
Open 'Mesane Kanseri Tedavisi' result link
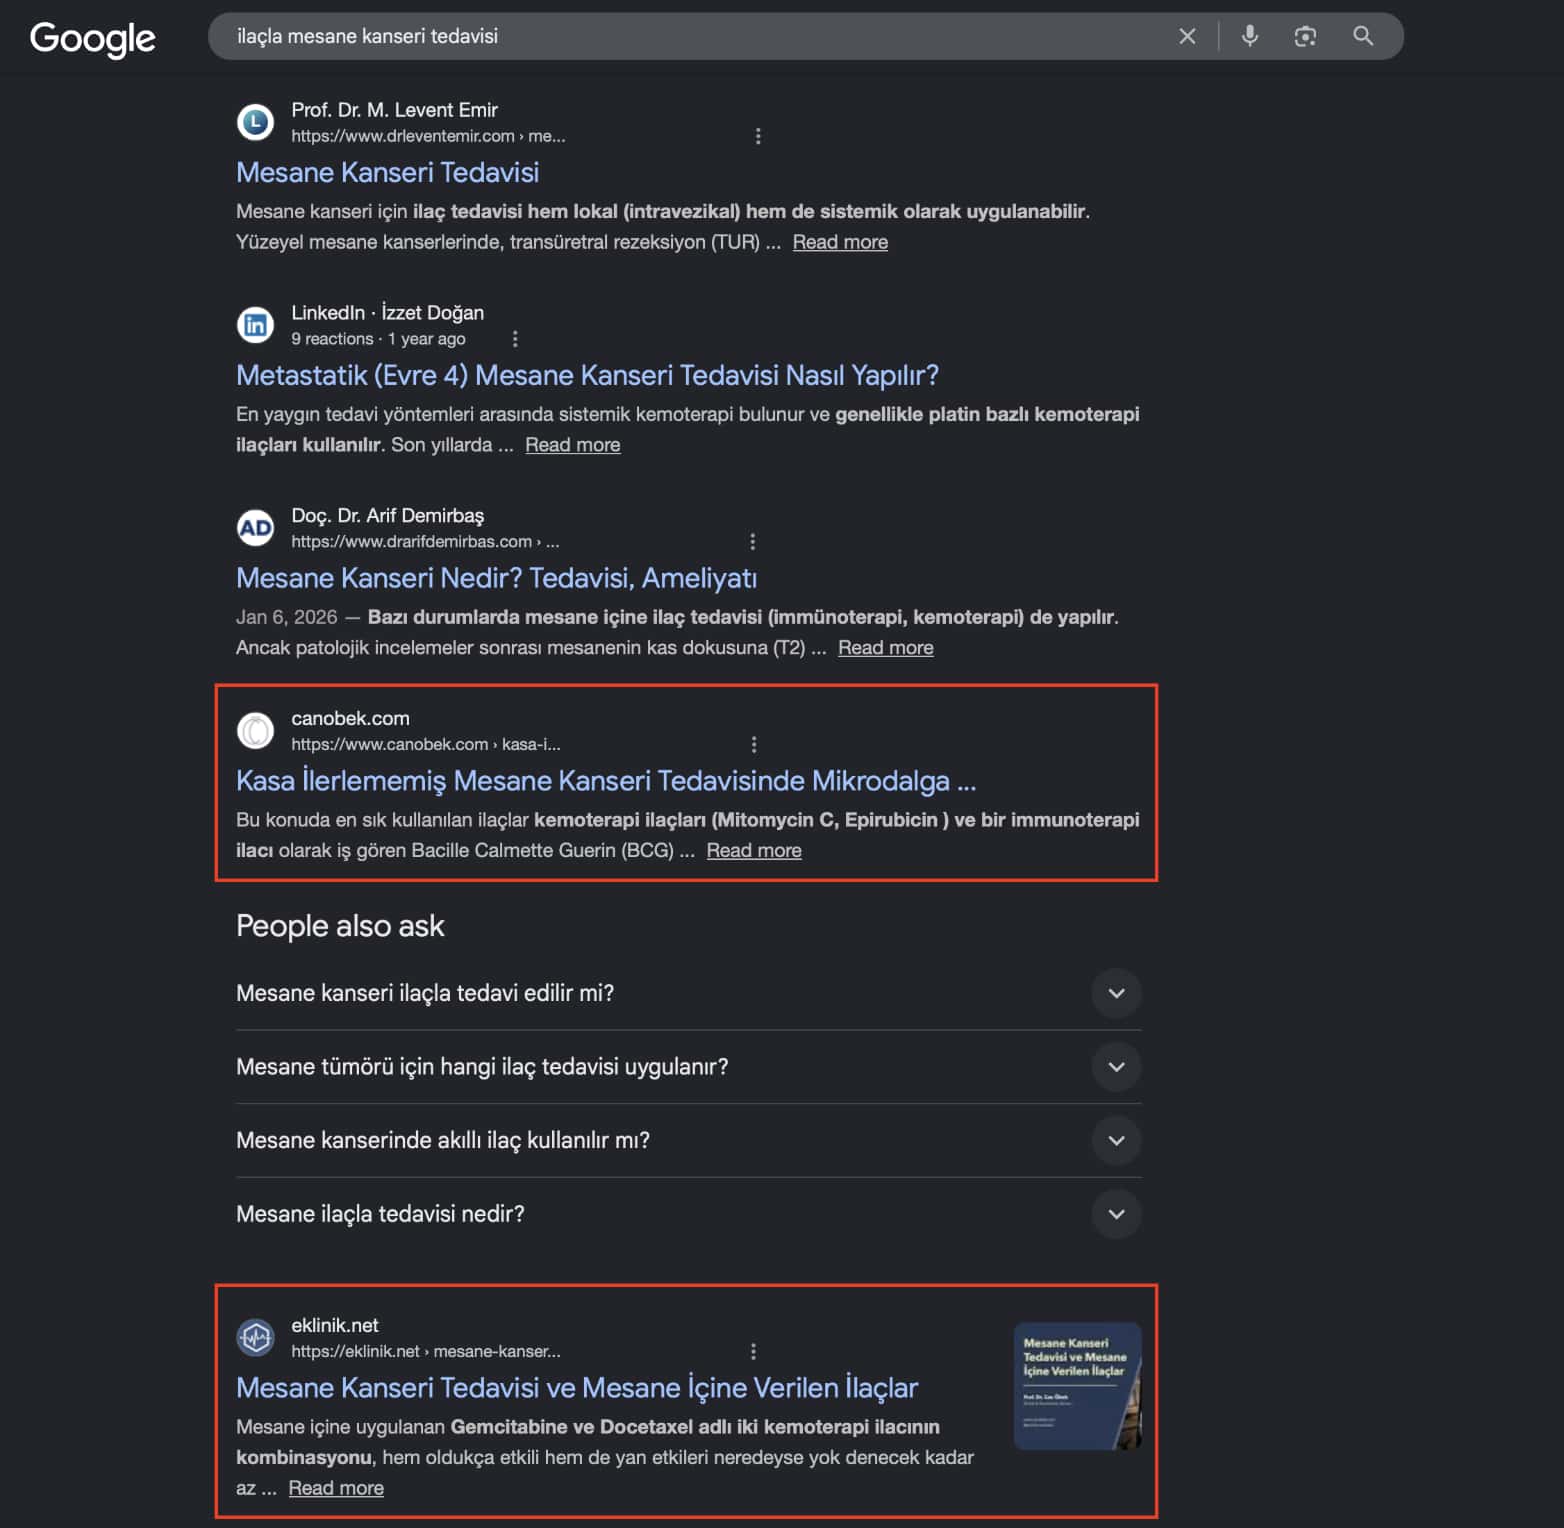click(x=387, y=173)
